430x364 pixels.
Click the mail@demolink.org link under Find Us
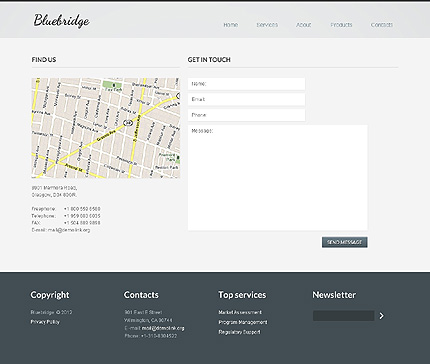pyautogui.click(x=69, y=230)
